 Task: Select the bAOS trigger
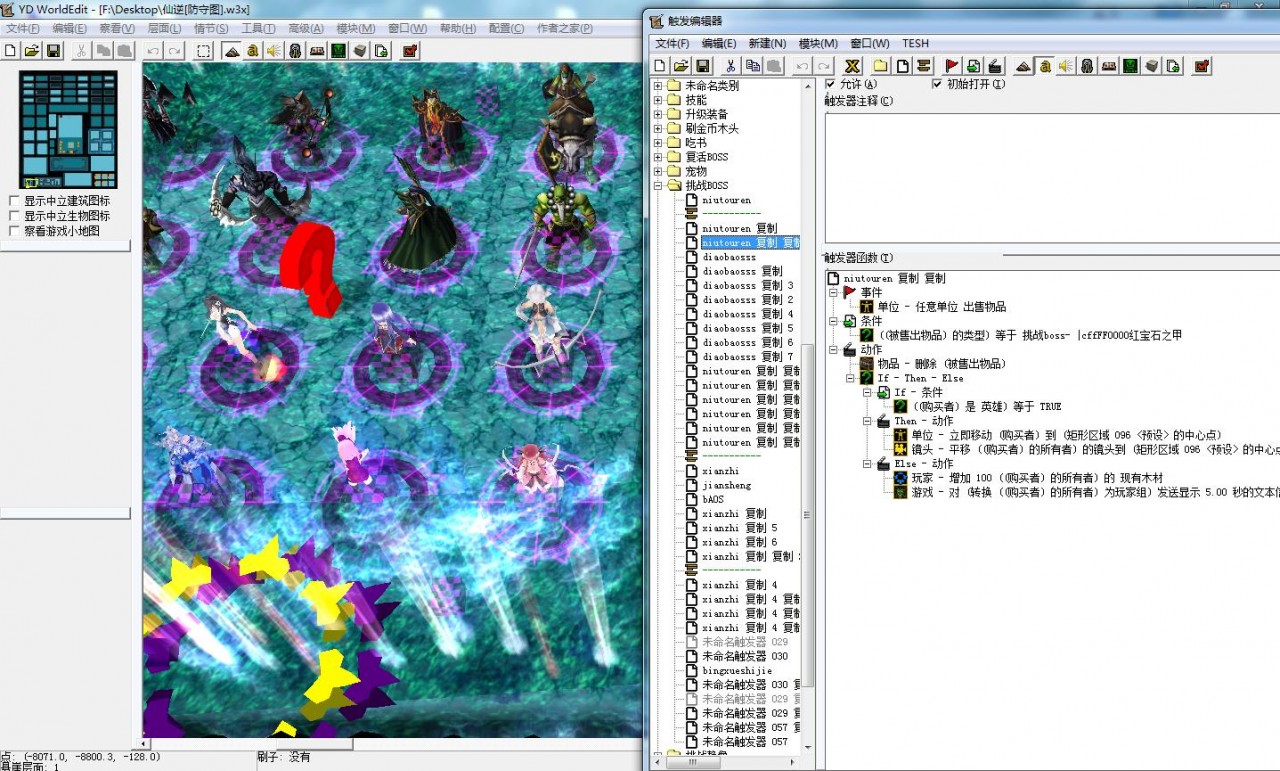coord(713,500)
